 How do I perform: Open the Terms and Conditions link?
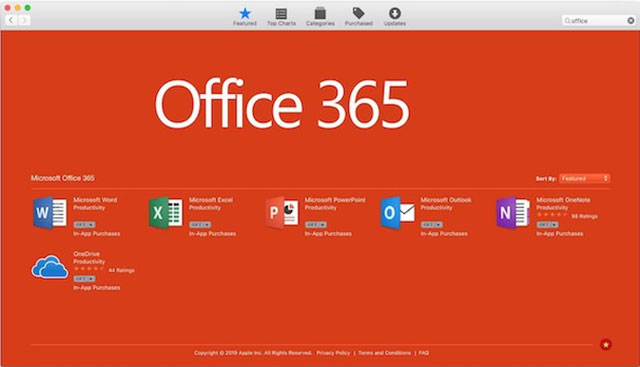point(384,353)
